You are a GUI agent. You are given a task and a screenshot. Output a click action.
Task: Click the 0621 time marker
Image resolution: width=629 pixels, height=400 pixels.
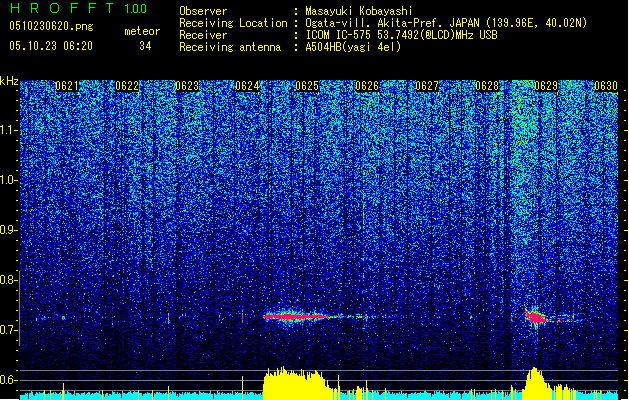click(x=67, y=86)
